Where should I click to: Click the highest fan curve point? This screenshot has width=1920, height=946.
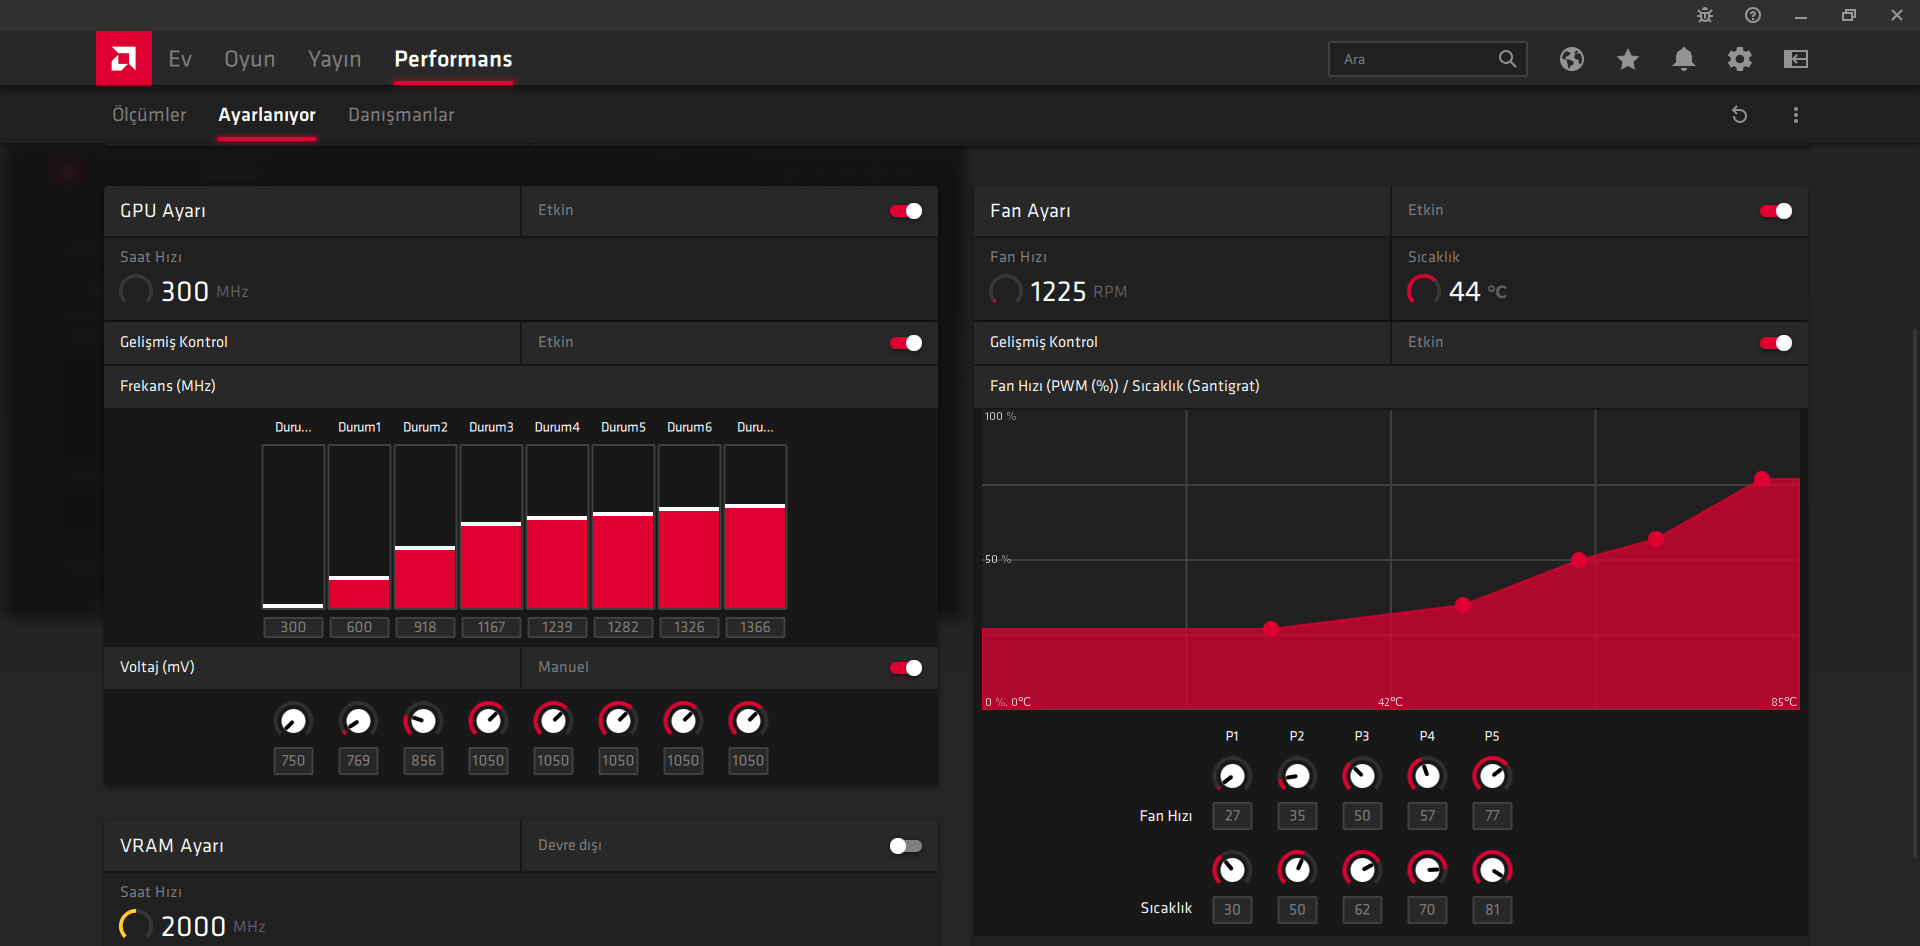tap(1762, 479)
